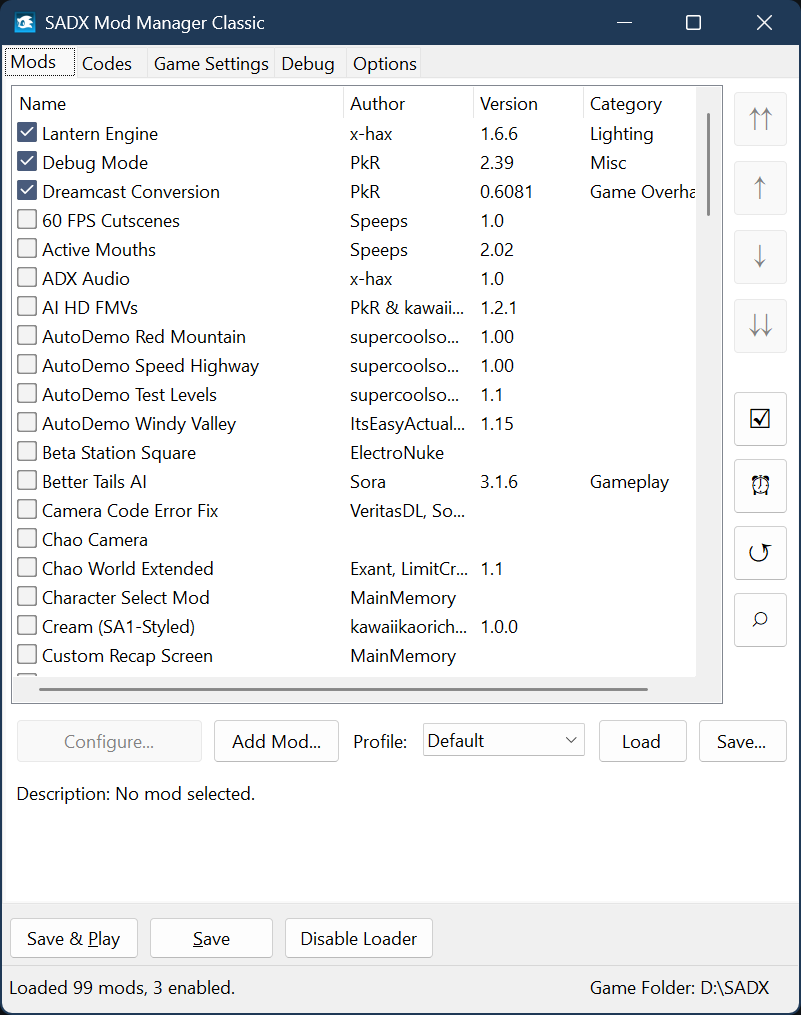Disable the Lantern Engine mod checkbox
Screen dimensions: 801x1015
point(27,133)
